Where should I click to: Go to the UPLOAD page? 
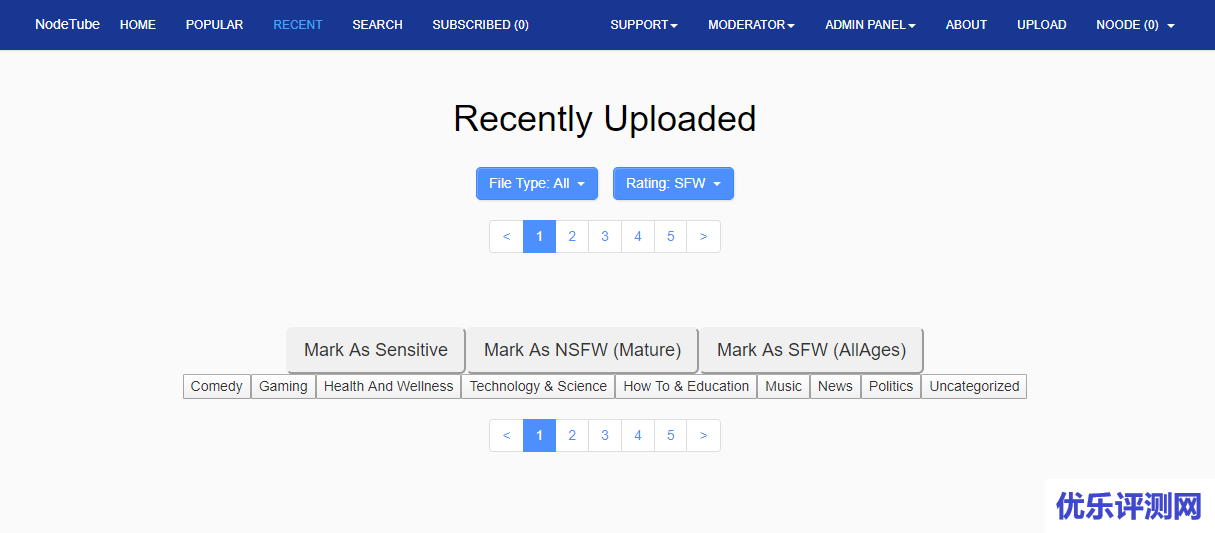click(1042, 25)
